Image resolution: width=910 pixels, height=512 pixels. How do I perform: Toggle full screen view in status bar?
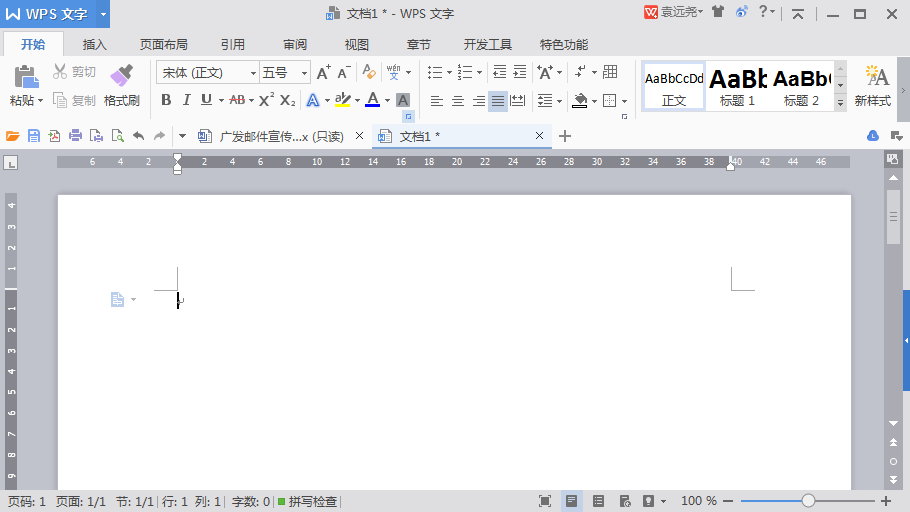click(x=545, y=501)
